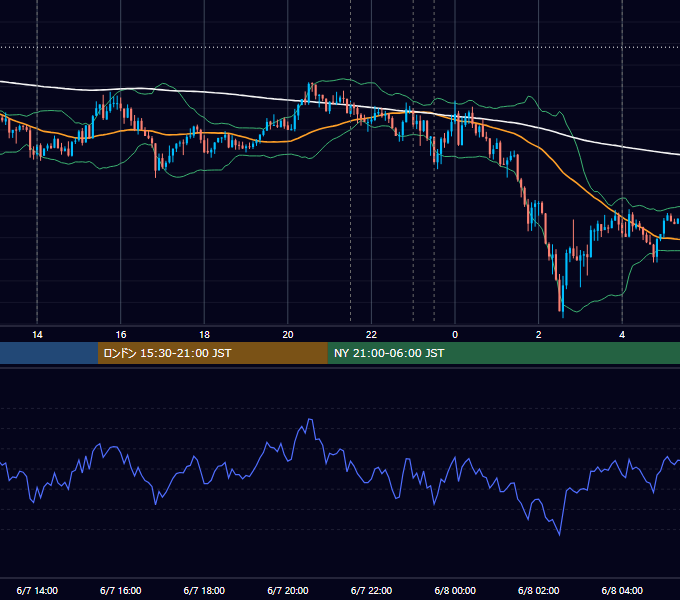Click the oscillator peak near 6/7 20:30
The height and width of the screenshot is (600, 680).
(310, 420)
